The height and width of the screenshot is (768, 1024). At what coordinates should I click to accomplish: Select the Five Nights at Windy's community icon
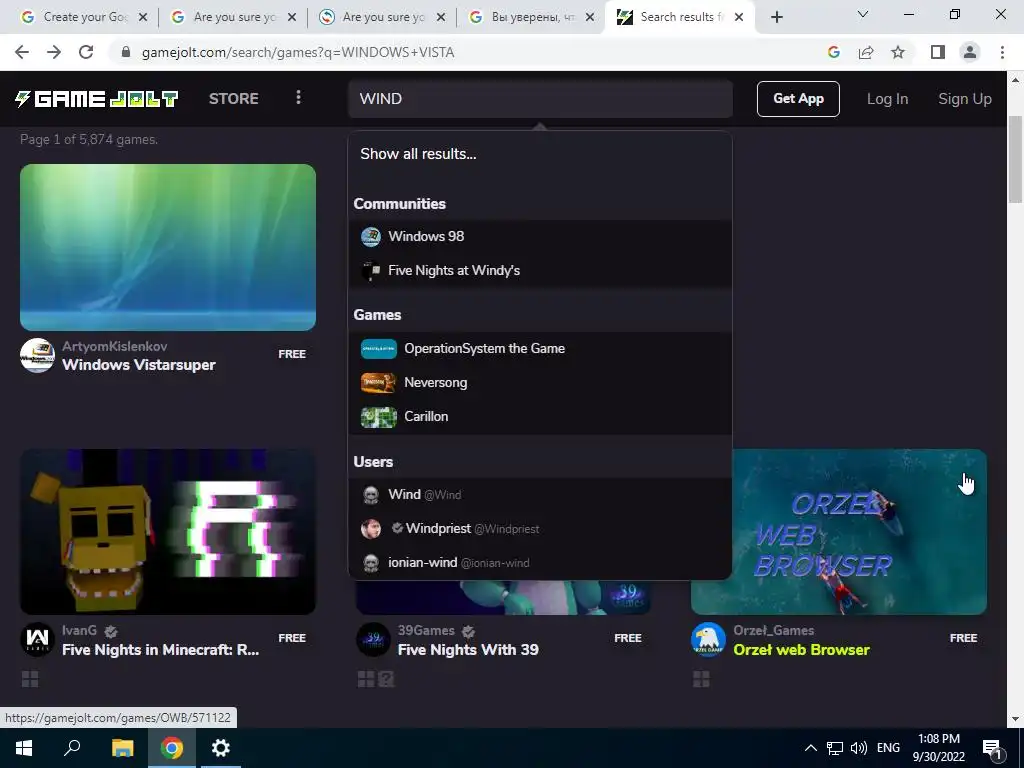coord(371,270)
